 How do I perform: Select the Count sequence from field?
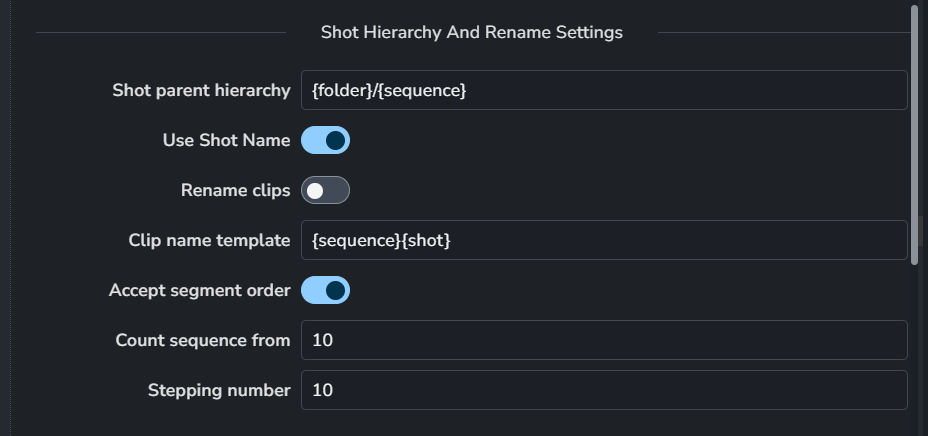pos(604,340)
